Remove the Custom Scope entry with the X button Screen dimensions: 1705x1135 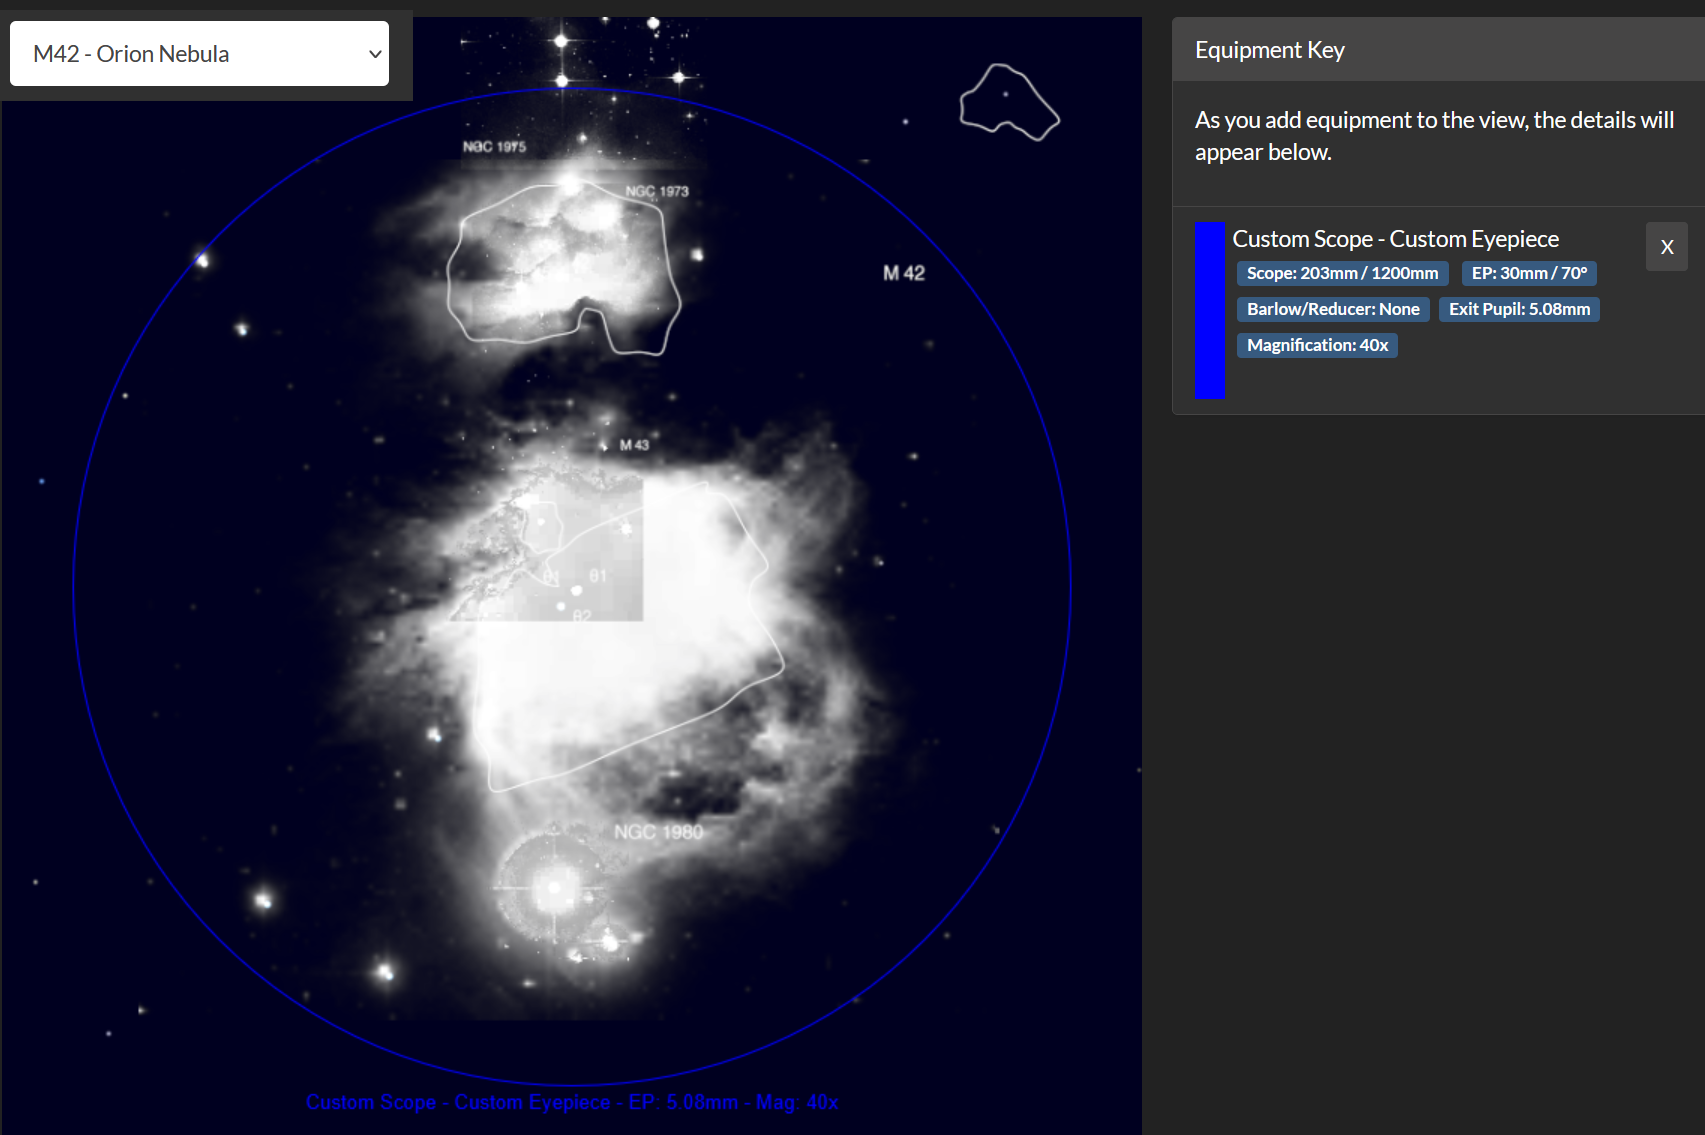pos(1666,247)
